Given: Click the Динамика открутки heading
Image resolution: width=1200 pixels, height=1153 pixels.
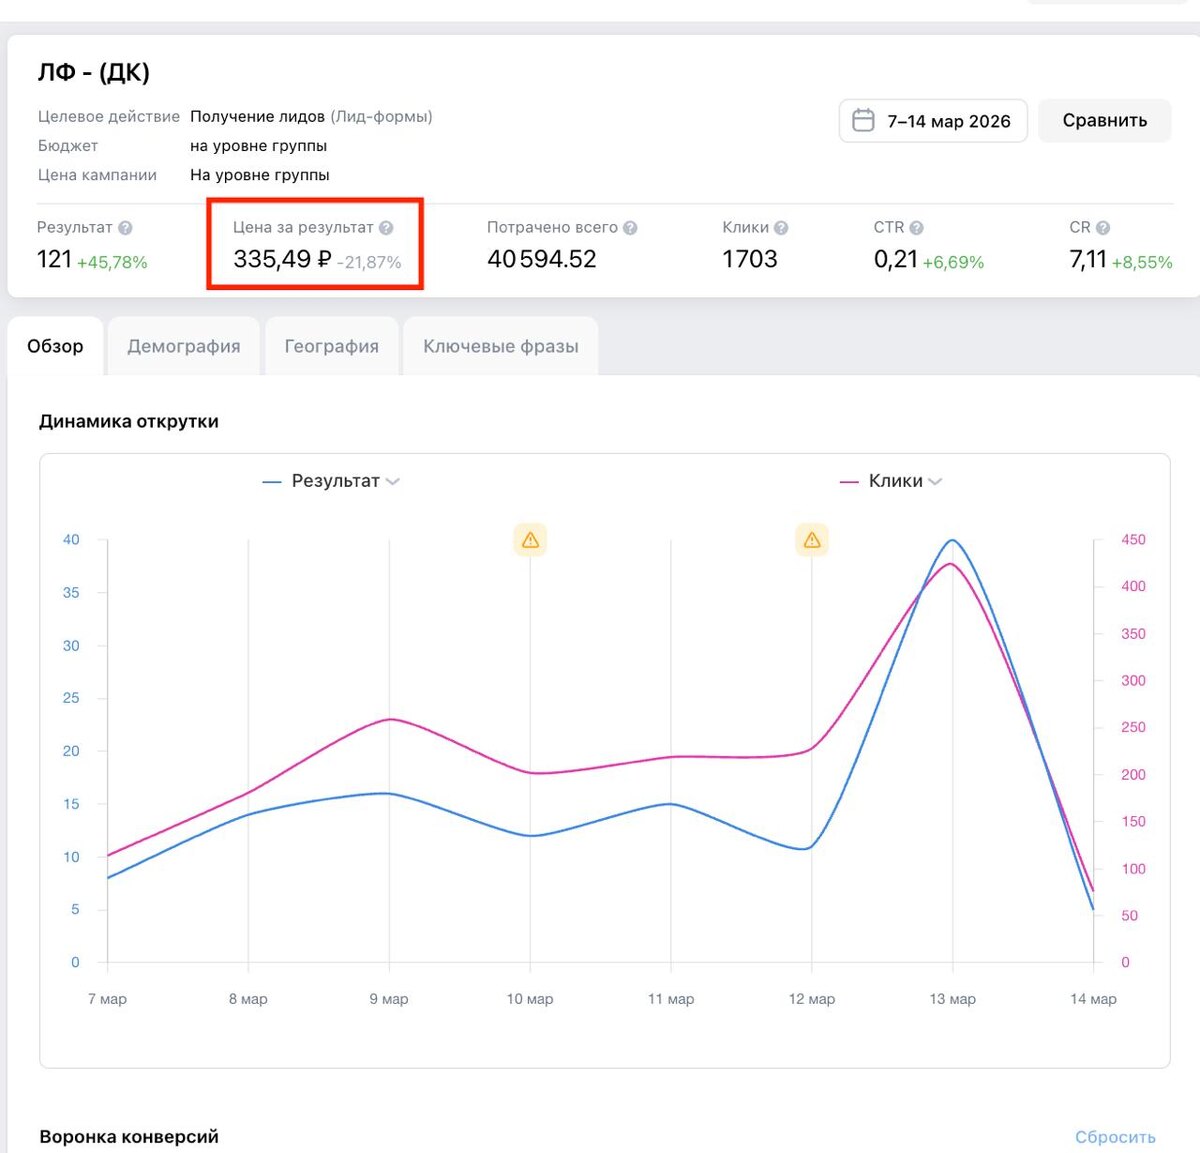Looking at the screenshot, I should pos(129,421).
